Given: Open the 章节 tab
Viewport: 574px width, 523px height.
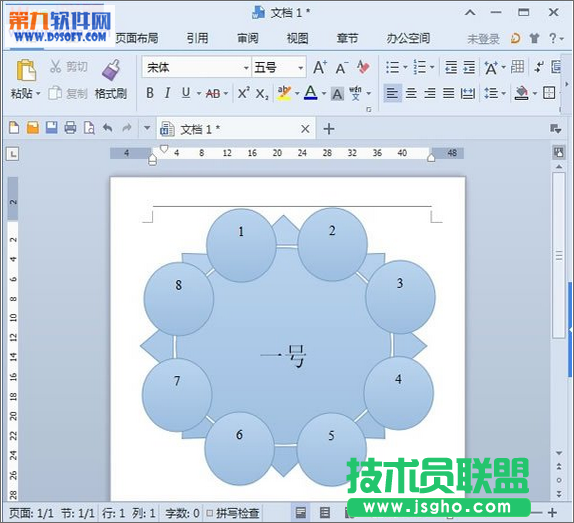Looking at the screenshot, I should (x=347, y=38).
